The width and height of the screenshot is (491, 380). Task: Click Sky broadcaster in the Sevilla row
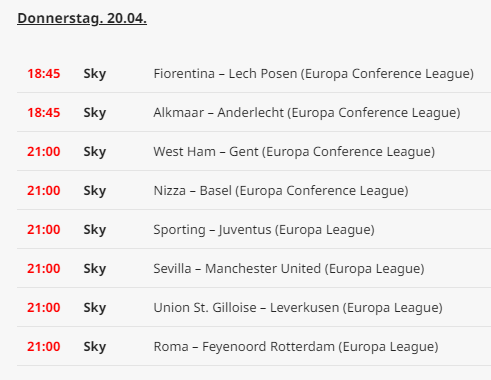[95, 269]
